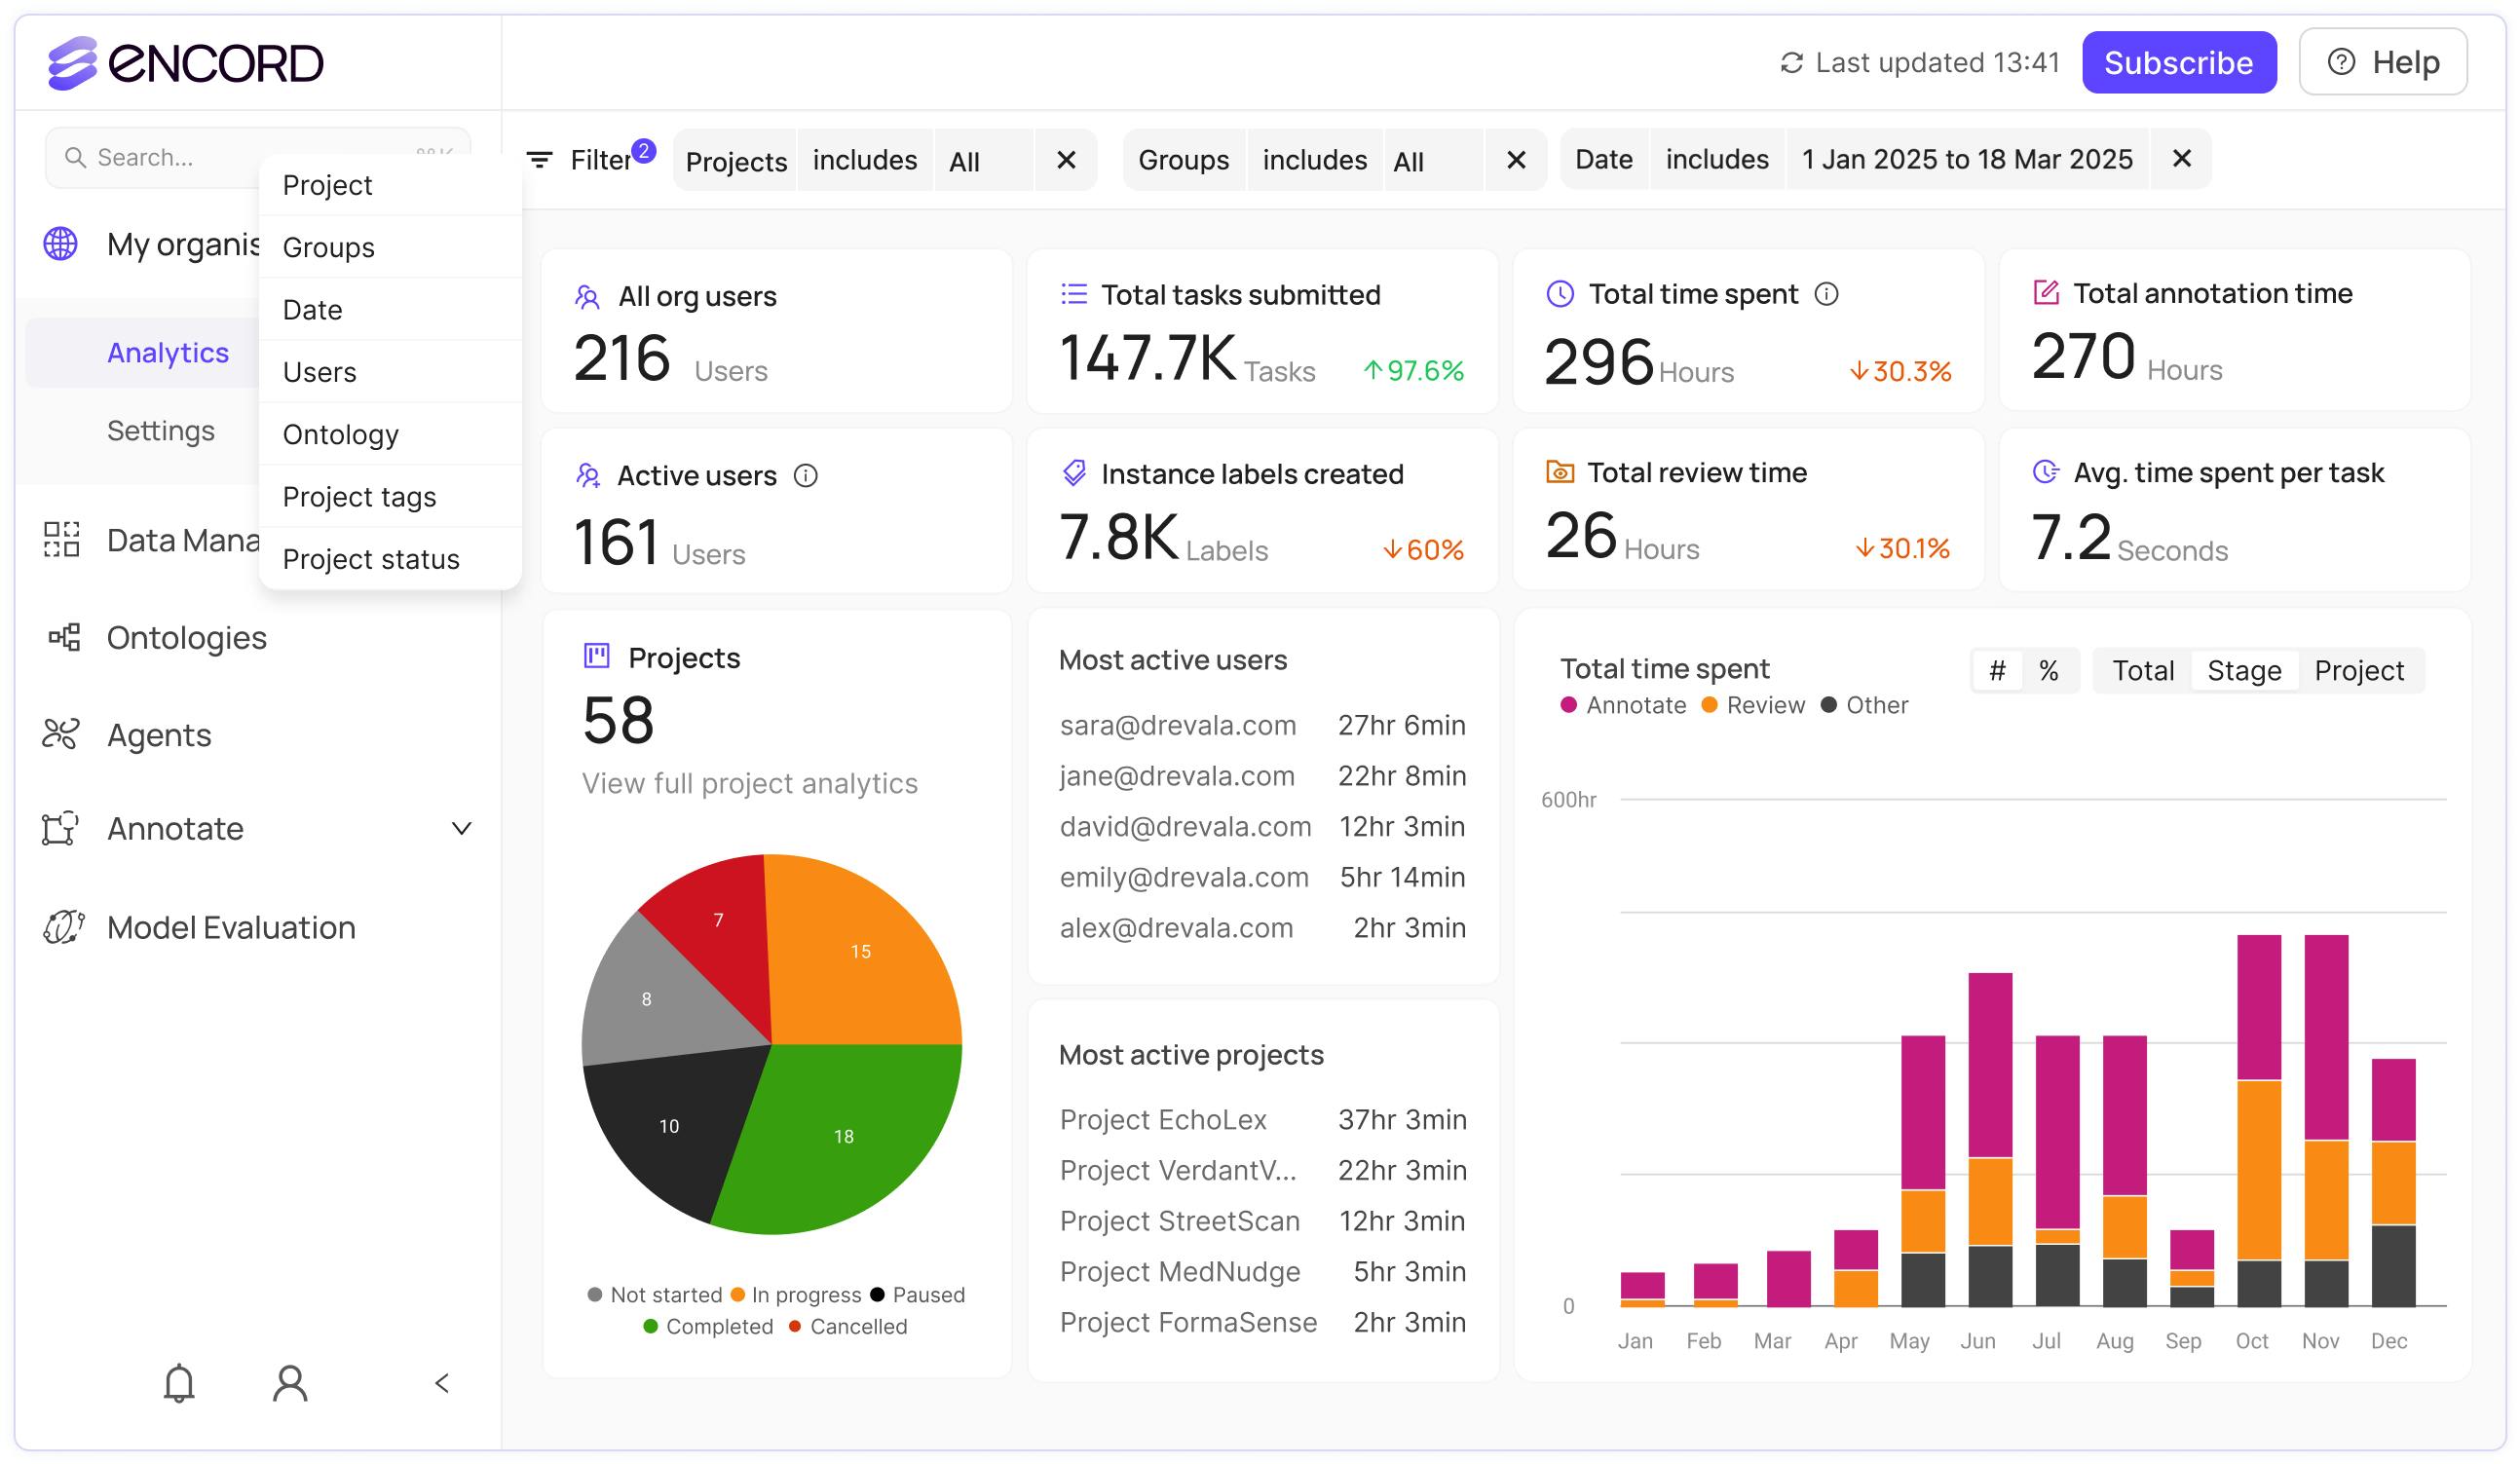
Task: Click the Avg. time spent per task icon
Action: click(2046, 472)
